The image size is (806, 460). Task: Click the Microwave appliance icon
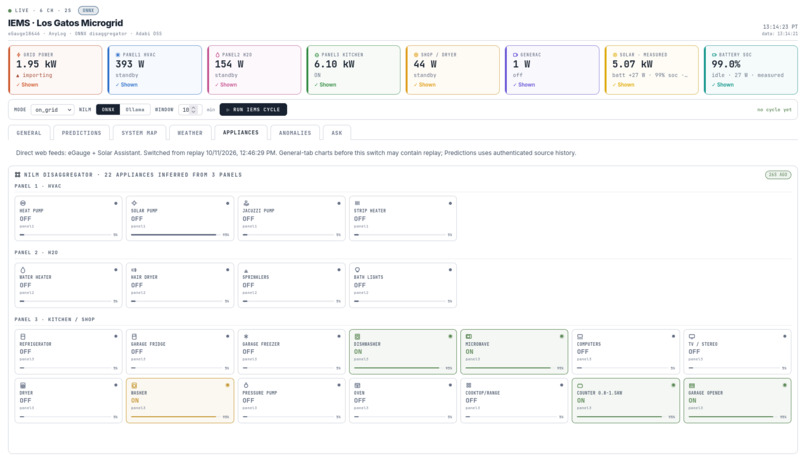coord(469,336)
